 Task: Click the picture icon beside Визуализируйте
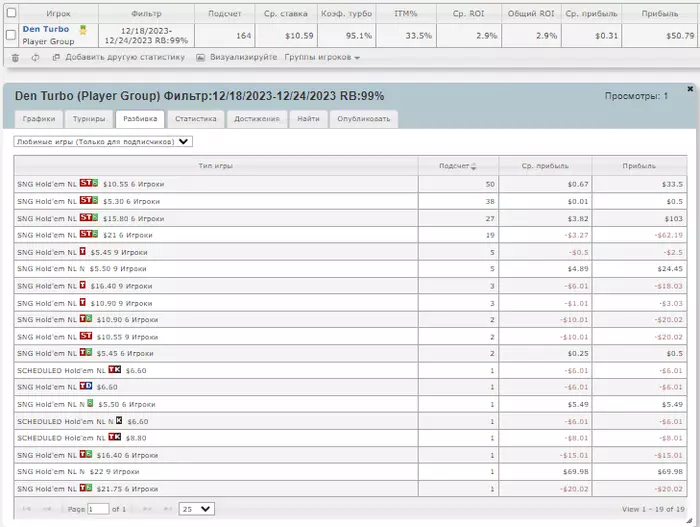[x=200, y=57]
